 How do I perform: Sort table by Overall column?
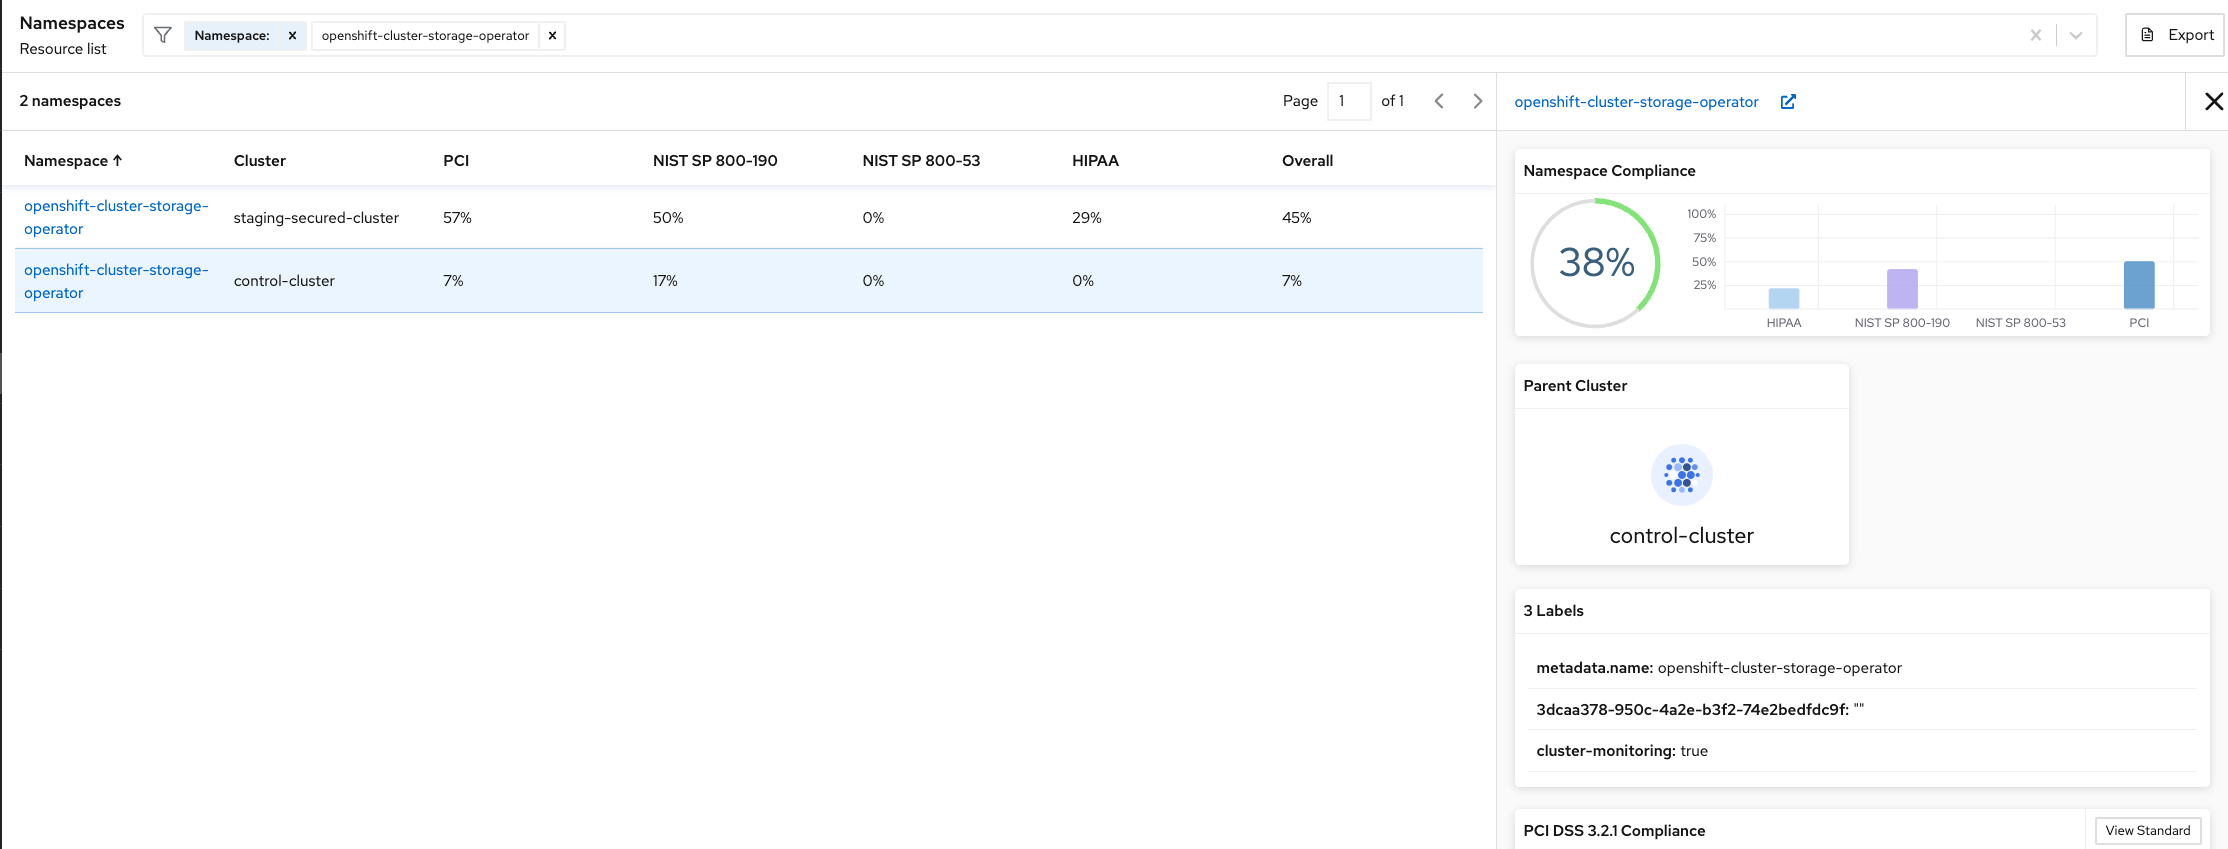(1307, 161)
